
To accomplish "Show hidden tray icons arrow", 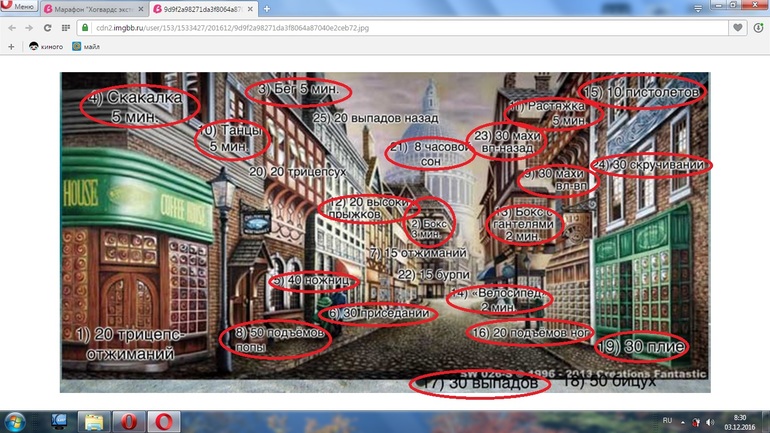I will tap(683, 422).
